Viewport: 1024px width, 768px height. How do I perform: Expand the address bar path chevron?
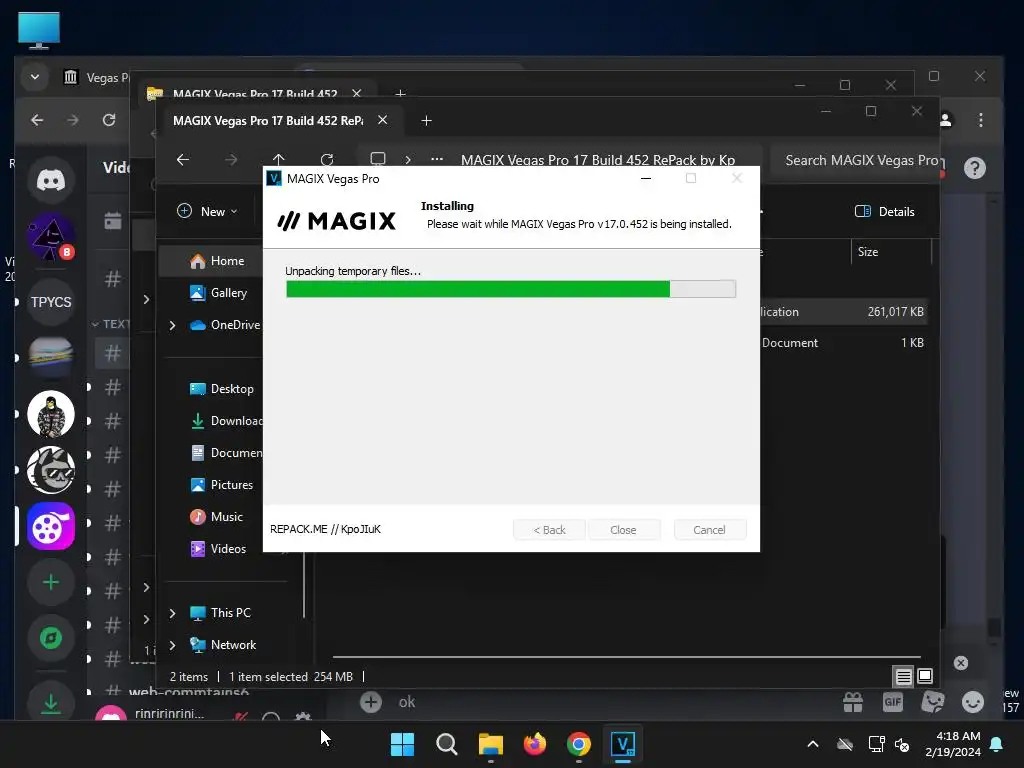click(x=408, y=159)
